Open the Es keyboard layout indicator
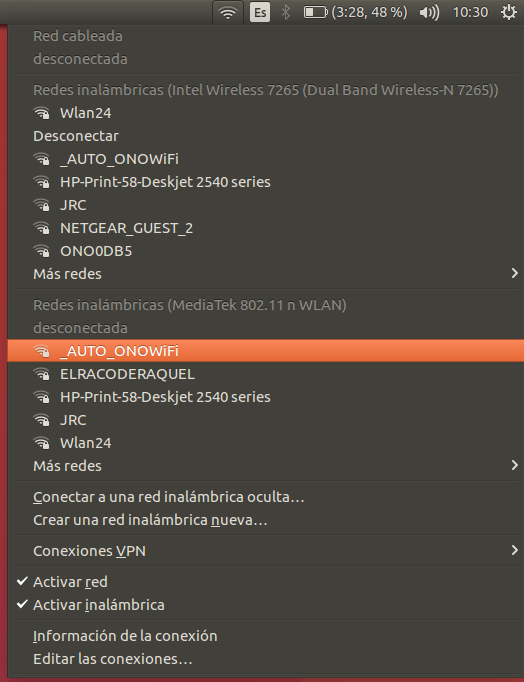Viewport: 524px width, 682px height. tap(260, 12)
